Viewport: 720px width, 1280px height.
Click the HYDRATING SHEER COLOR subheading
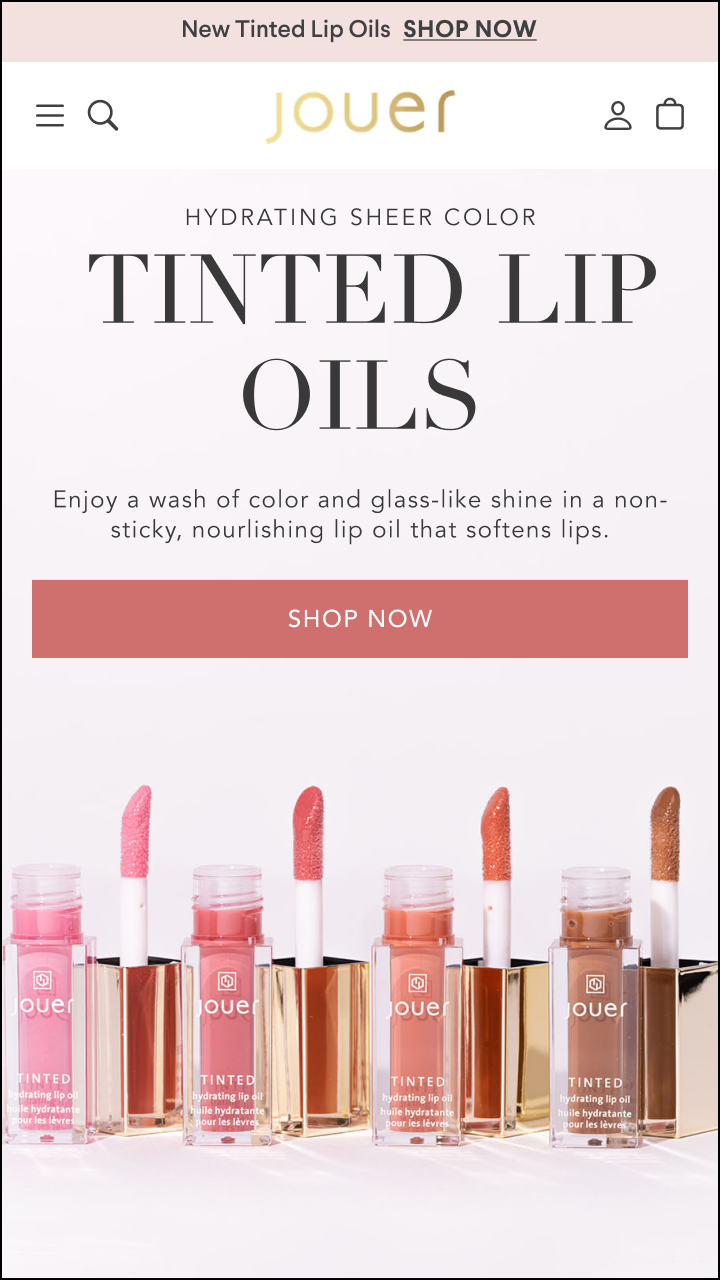click(361, 216)
